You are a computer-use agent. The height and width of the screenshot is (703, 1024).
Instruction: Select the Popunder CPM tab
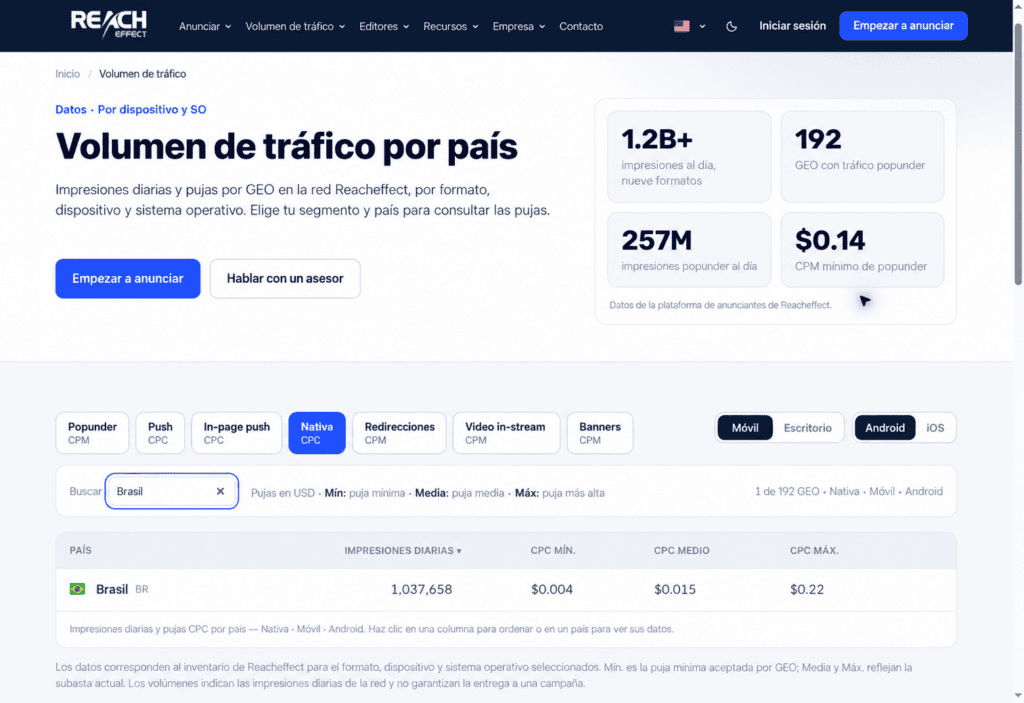coord(92,433)
